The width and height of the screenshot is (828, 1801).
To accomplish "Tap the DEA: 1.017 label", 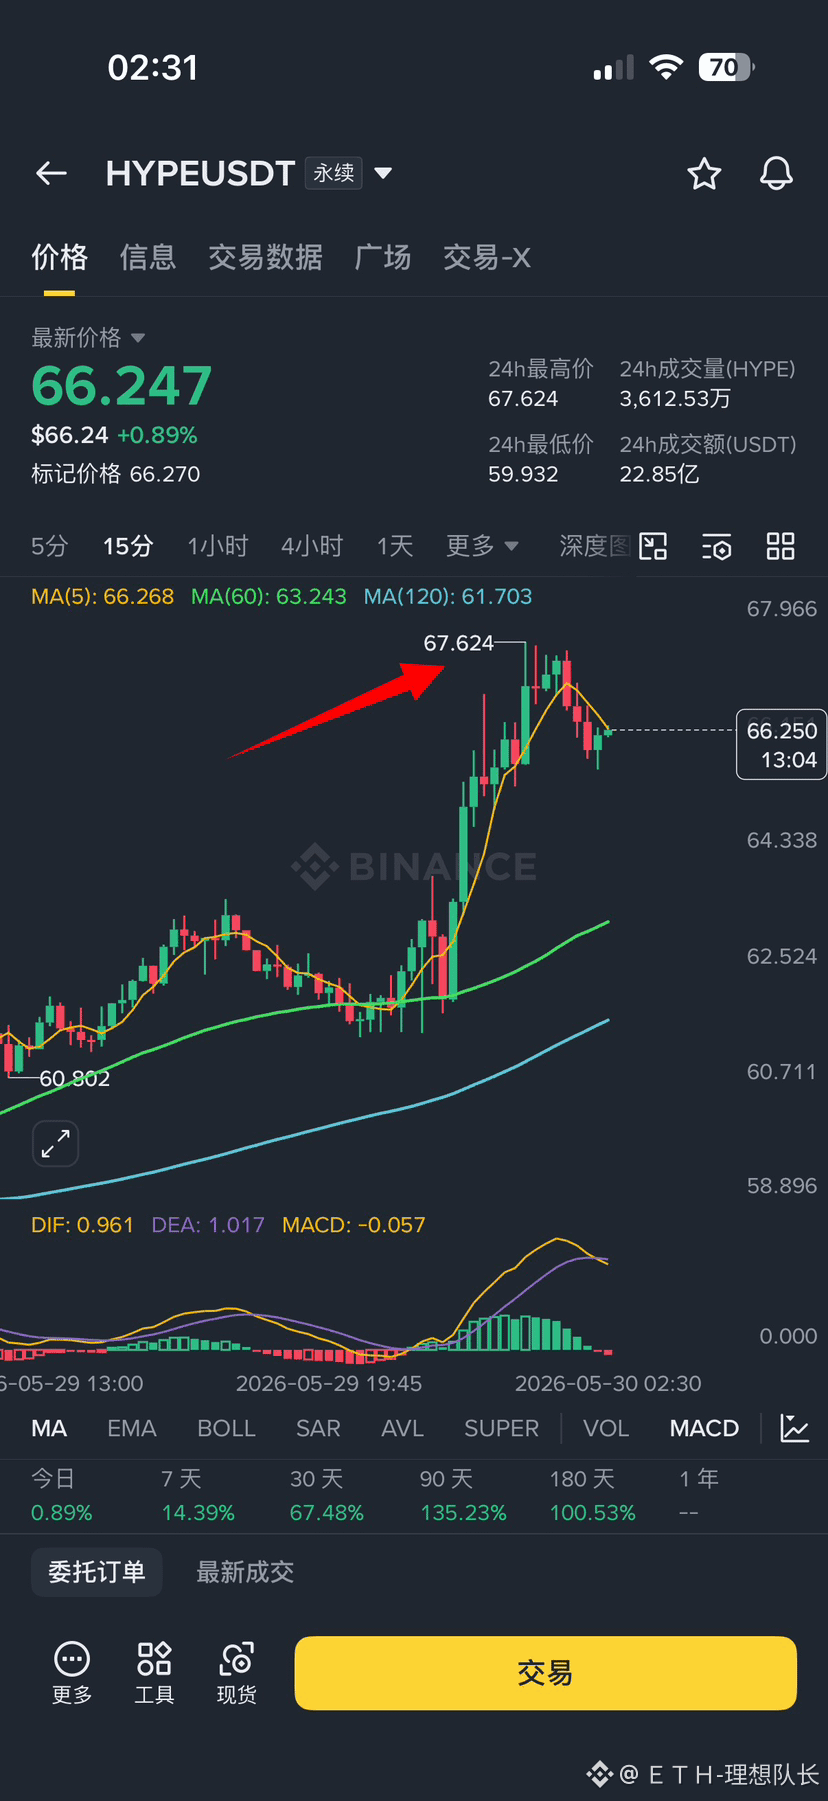I will pos(208,1225).
